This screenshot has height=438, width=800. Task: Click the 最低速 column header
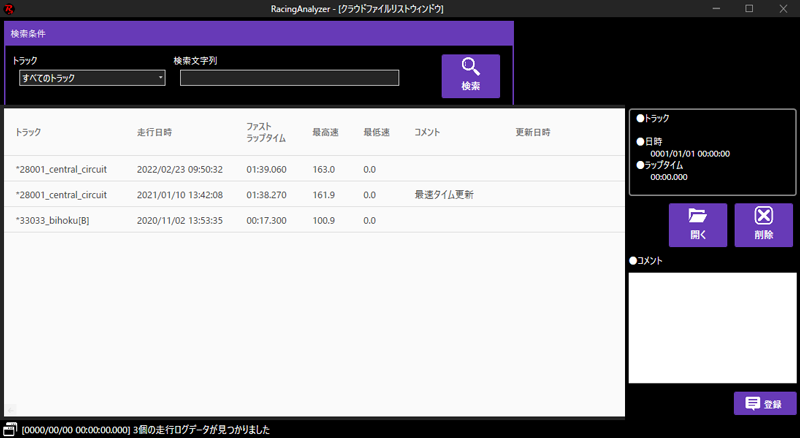click(x=376, y=132)
